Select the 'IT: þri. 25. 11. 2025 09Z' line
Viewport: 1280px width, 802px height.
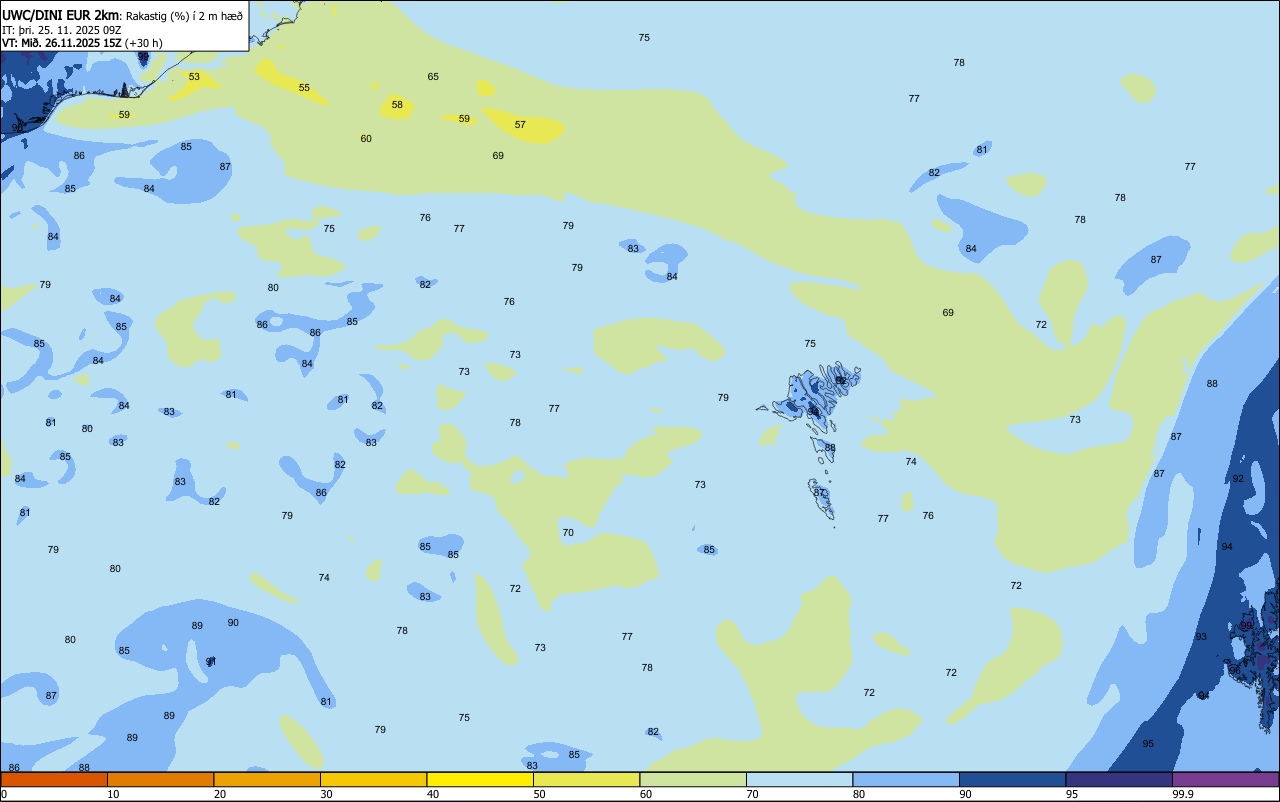pos(61,30)
